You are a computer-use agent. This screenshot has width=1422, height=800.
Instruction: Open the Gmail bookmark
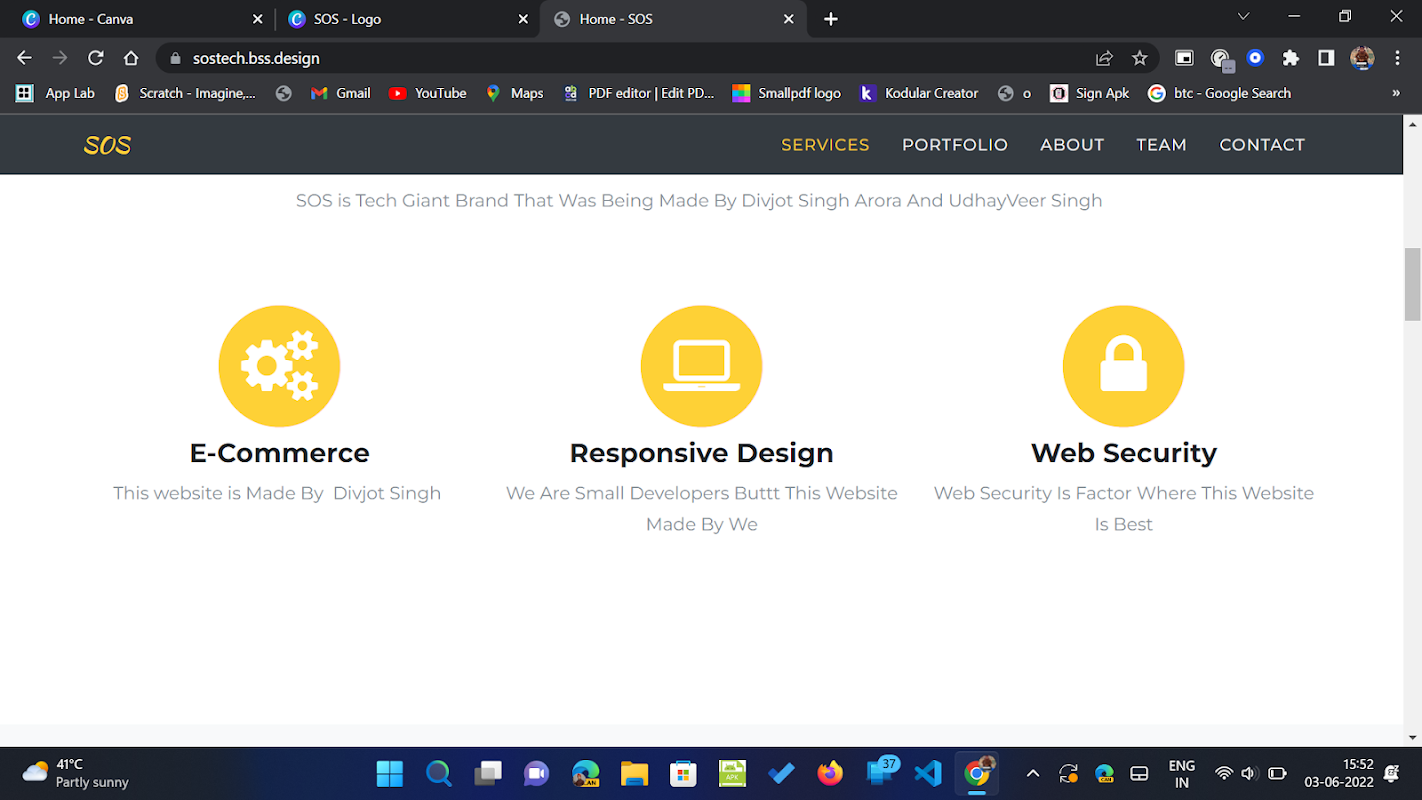pyautogui.click(x=341, y=93)
